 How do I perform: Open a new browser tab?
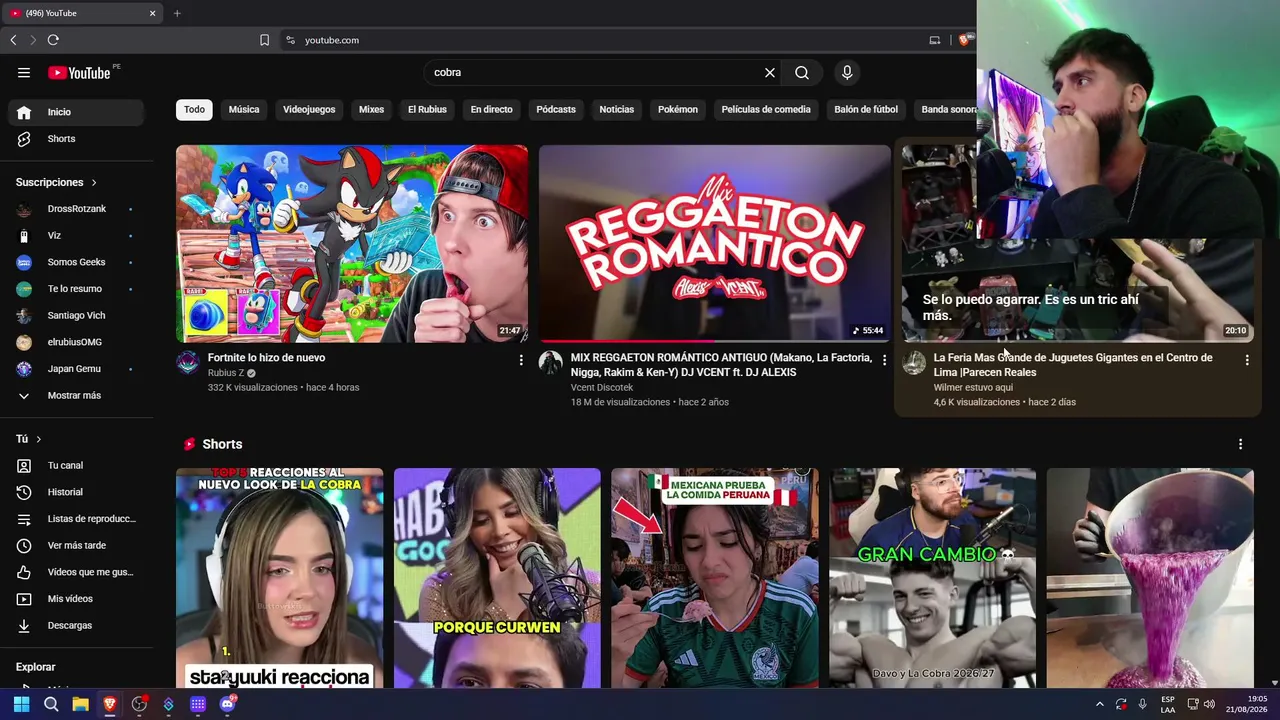177,13
